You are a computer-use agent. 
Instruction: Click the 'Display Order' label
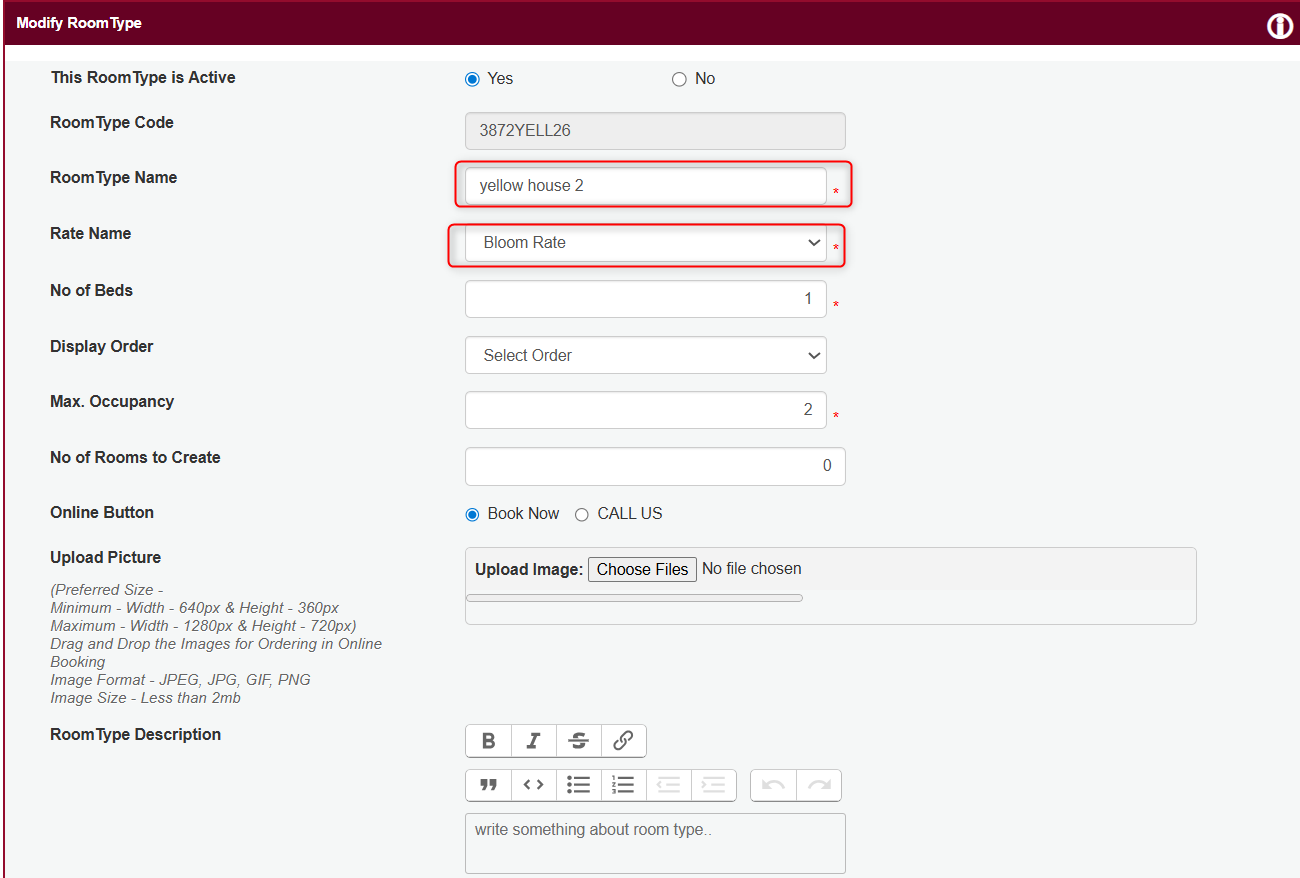tap(102, 347)
